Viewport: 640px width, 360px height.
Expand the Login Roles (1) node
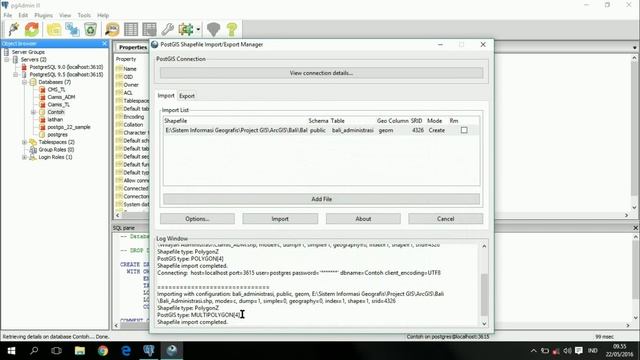pyautogui.click(x=24, y=157)
